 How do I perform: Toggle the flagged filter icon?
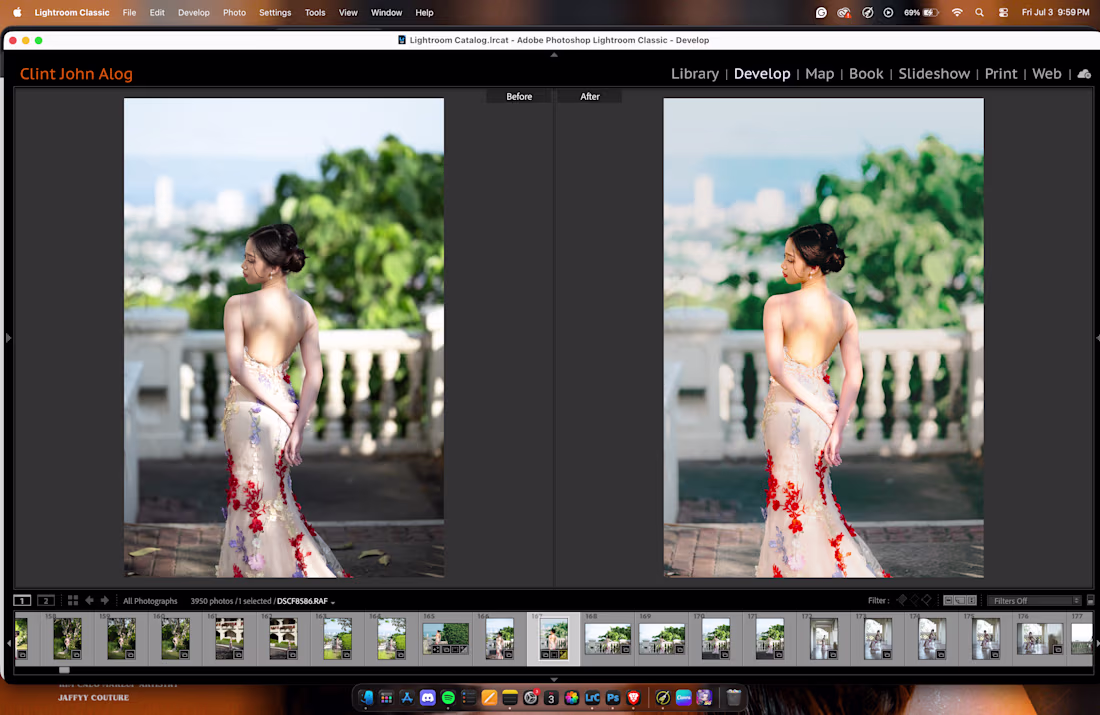pos(902,600)
